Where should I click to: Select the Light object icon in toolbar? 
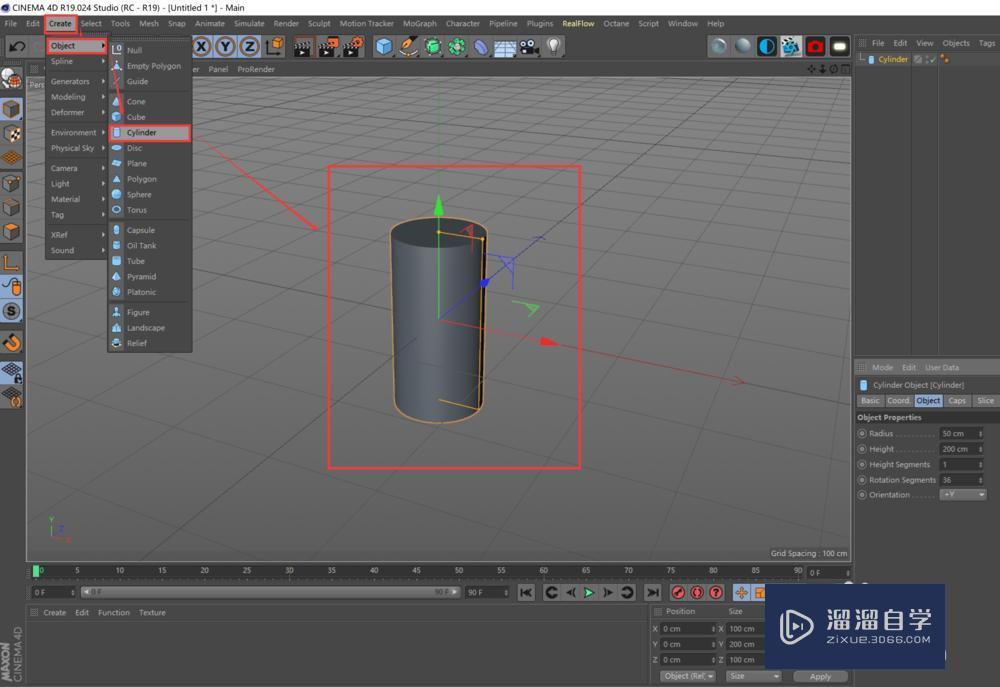[553, 46]
